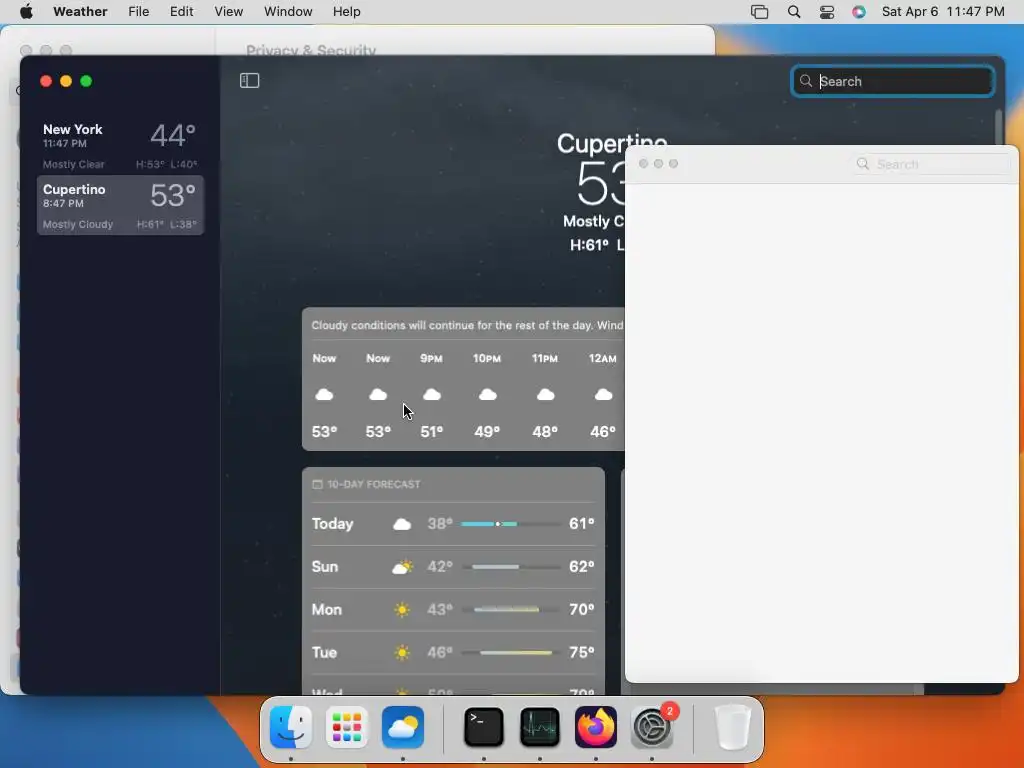Click the Stage Manager menu bar icon
This screenshot has height=768, width=1024.
pyautogui.click(x=760, y=12)
